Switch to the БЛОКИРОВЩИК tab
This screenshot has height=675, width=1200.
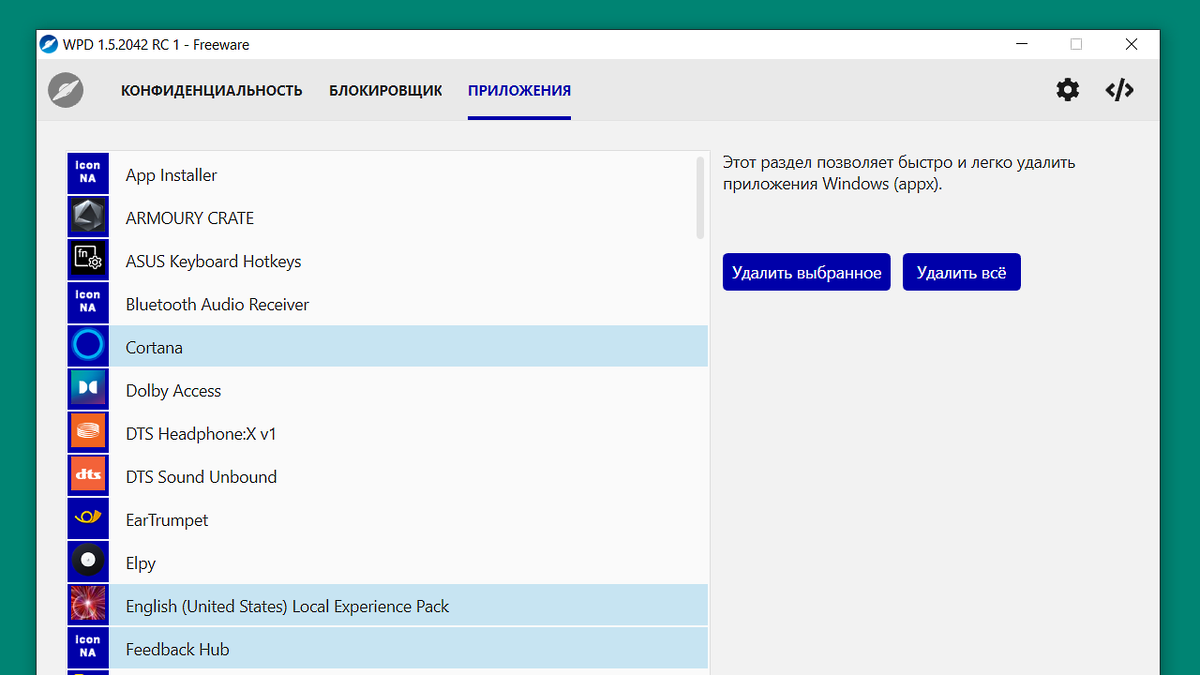(385, 90)
